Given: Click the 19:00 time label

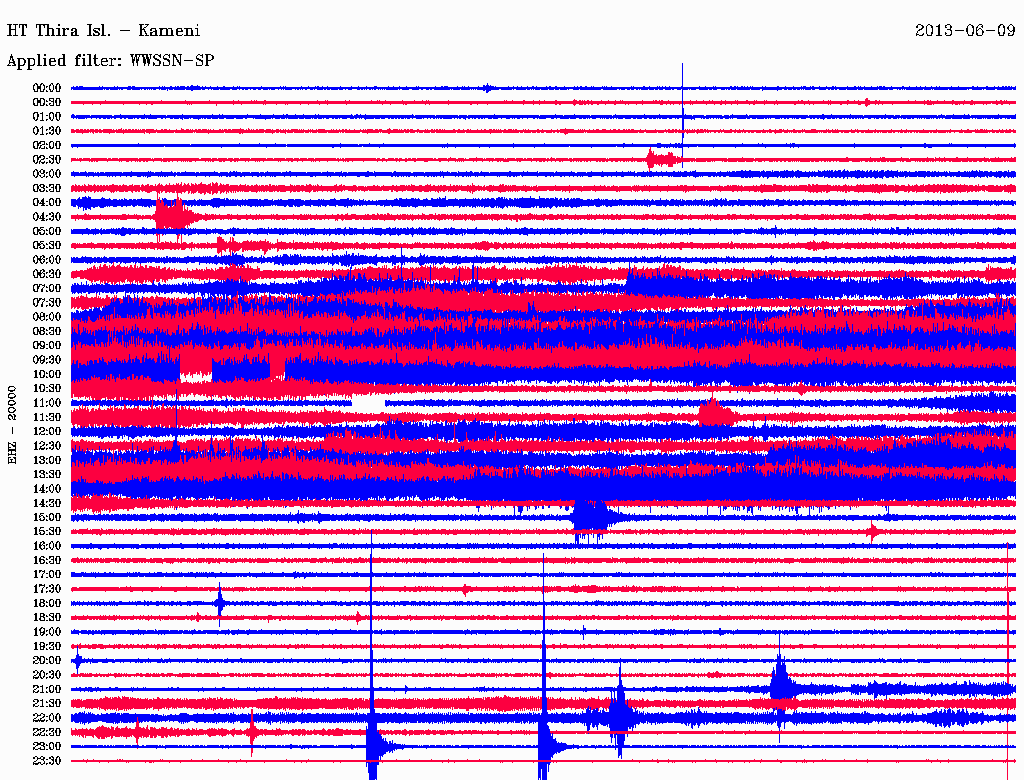Looking at the screenshot, I should 47,632.
